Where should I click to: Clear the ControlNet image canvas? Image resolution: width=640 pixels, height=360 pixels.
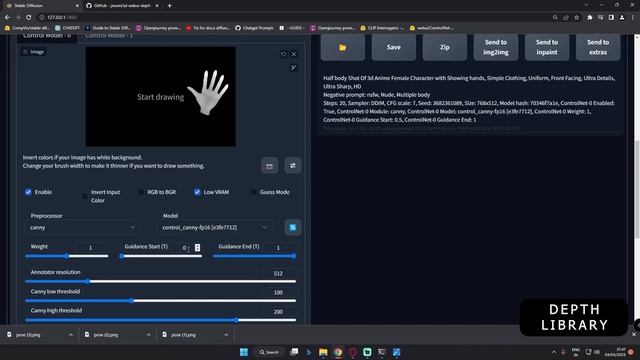tap(294, 54)
